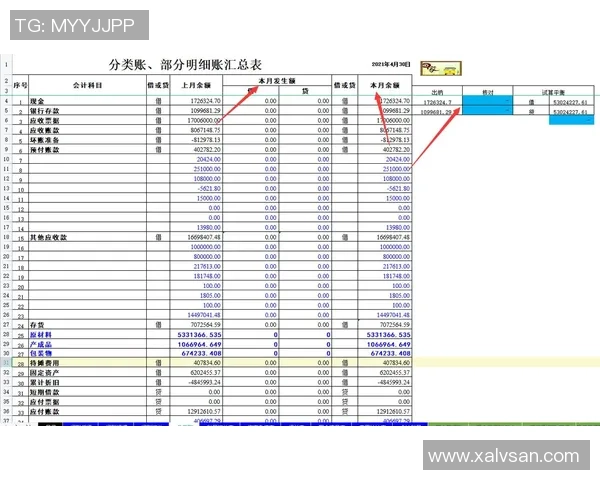Image resolution: width=600 pixels, height=480 pixels.
Task: Click the 固定资产 account cell
Action: (88, 373)
